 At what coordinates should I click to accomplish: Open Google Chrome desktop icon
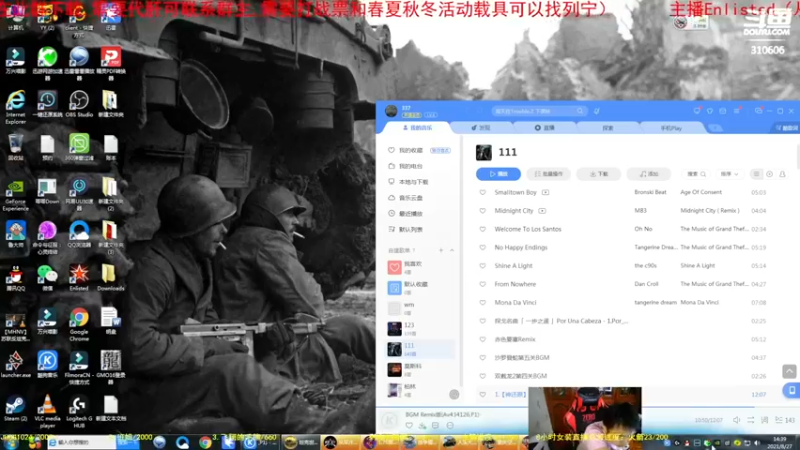pyautogui.click(x=79, y=323)
